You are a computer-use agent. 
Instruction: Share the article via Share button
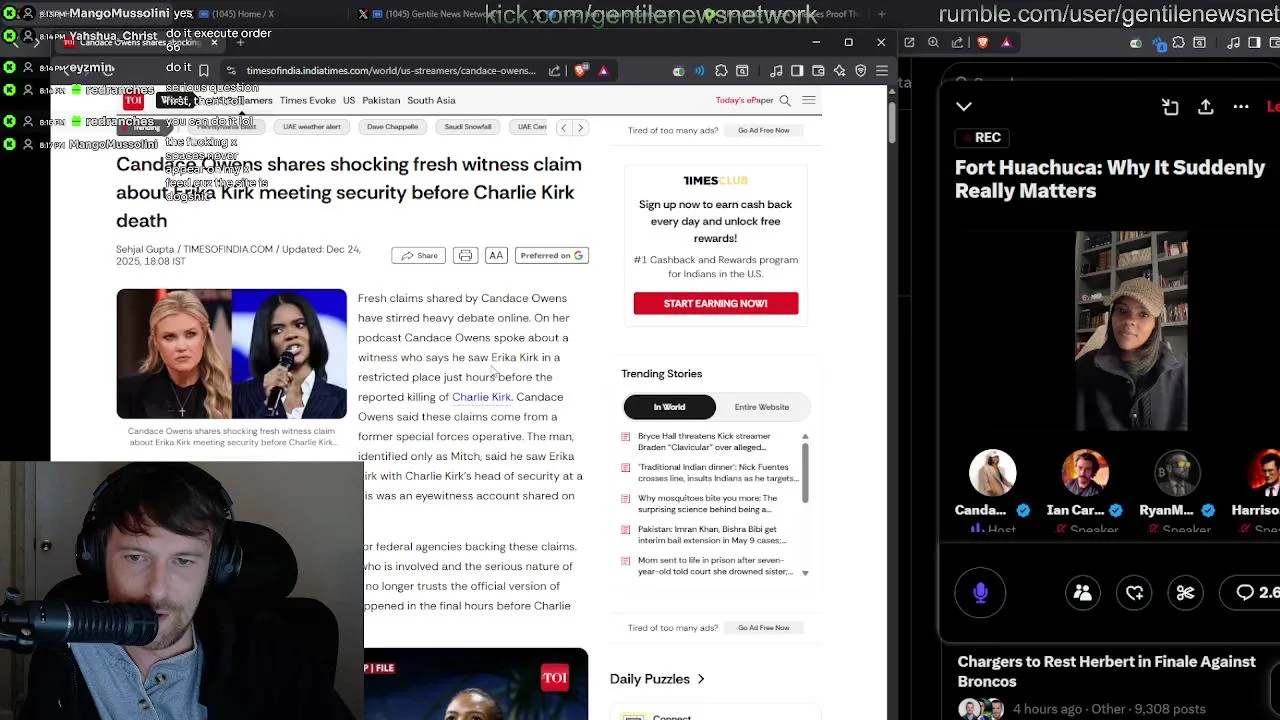click(419, 256)
